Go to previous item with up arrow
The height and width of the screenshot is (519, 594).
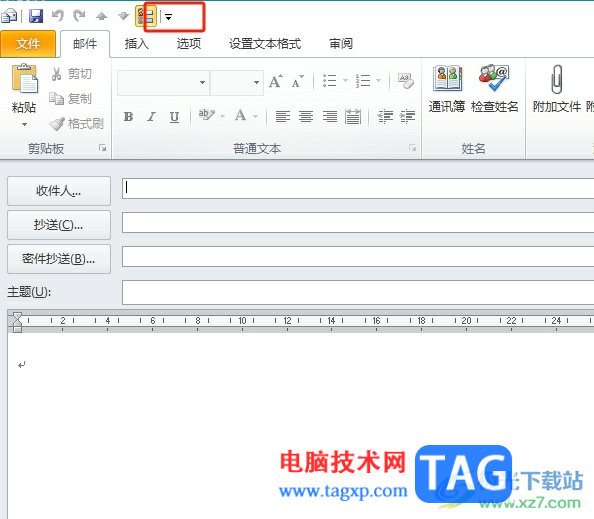point(102,16)
